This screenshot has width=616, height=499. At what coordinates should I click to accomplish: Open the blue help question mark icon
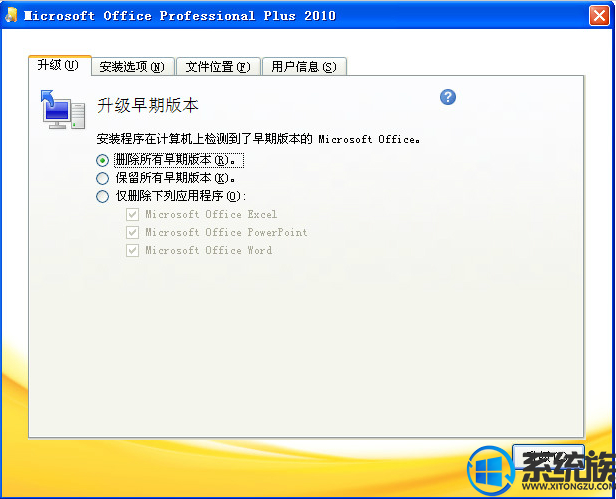click(x=448, y=97)
